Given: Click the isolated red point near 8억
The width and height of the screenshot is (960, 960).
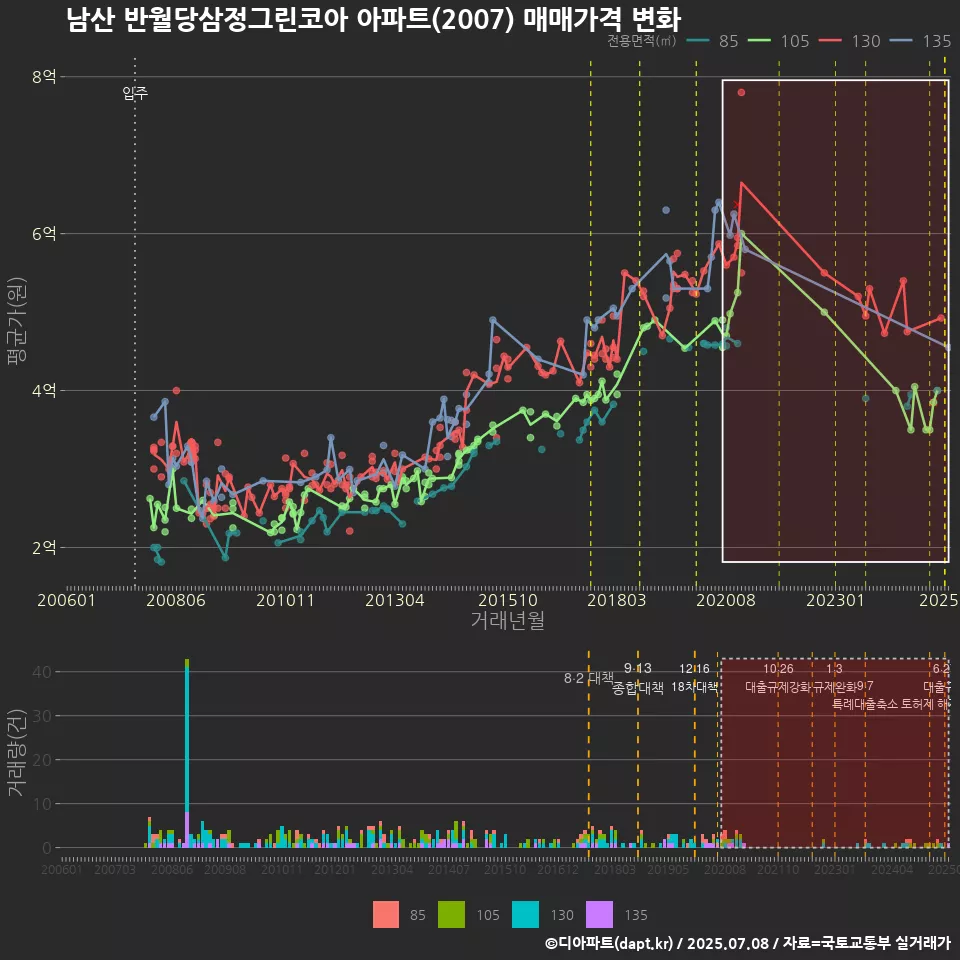Looking at the screenshot, I should pos(741,92).
